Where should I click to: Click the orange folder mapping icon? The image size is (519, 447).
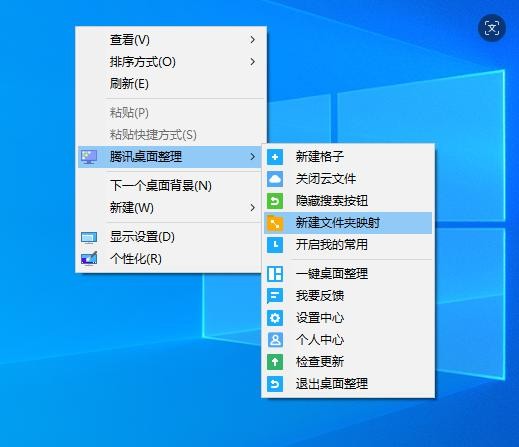point(275,223)
